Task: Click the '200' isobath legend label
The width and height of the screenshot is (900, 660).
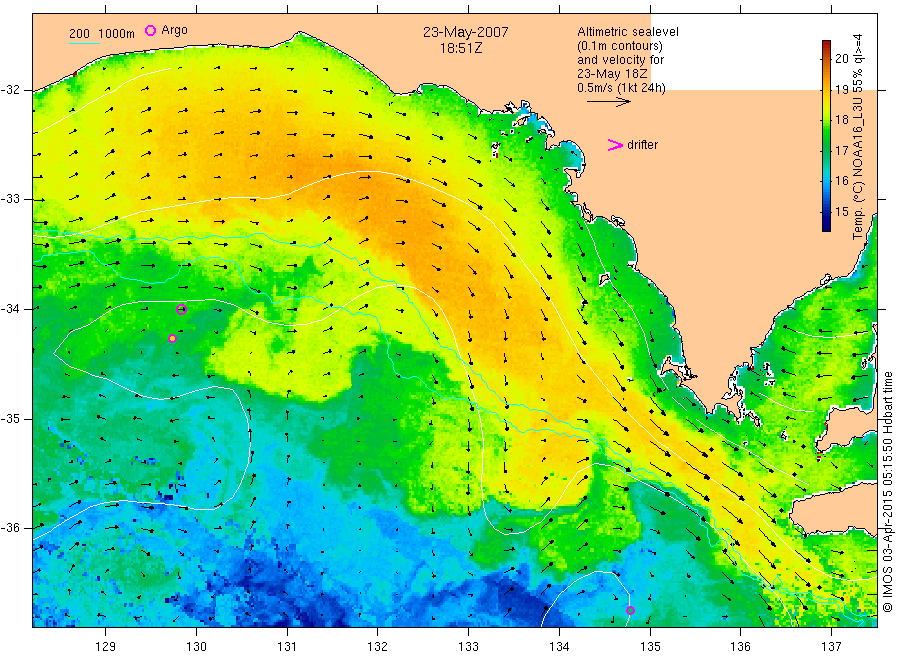Action: click(79, 34)
